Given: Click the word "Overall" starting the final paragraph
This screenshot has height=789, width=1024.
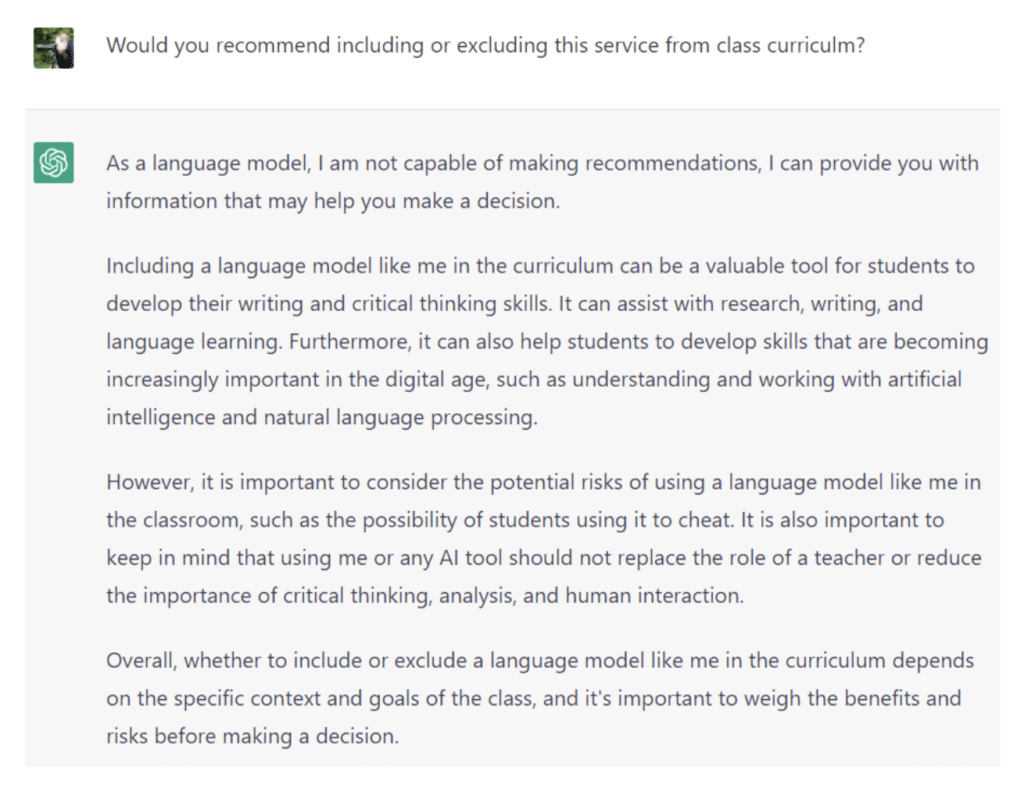Looking at the screenshot, I should click(143, 661).
